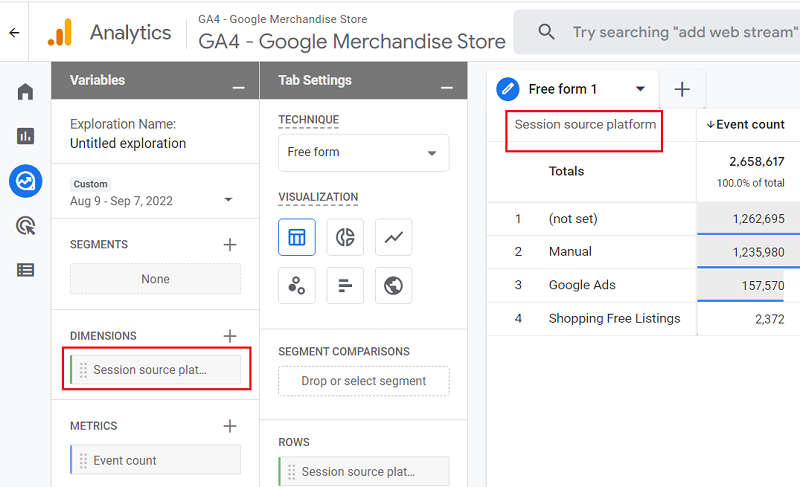
Task: Open the Configure list sidebar icon
Action: point(26,270)
